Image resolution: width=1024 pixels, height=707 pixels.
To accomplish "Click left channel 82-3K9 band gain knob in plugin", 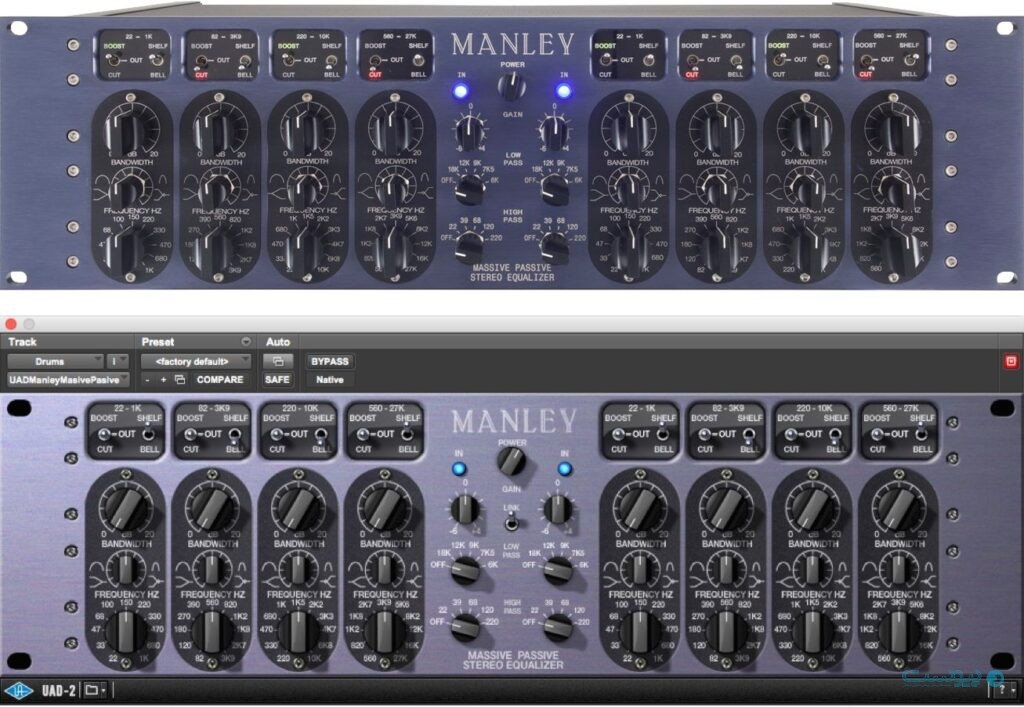I will (x=212, y=509).
